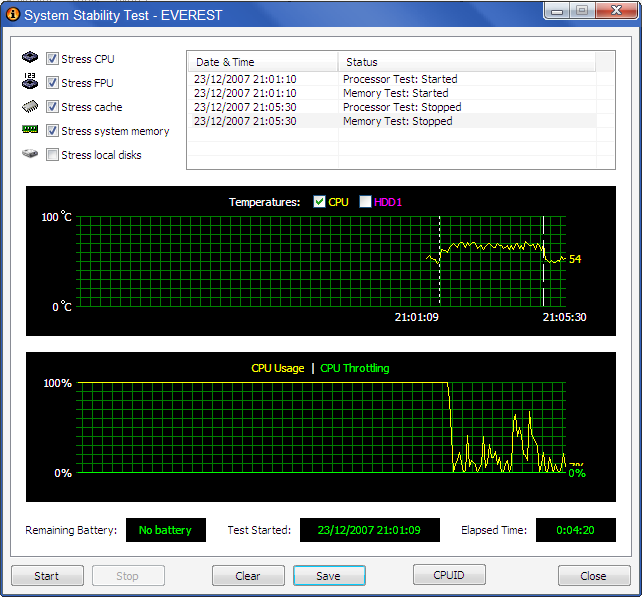Click the CPU Throttling graph label
This screenshot has height=597, width=642.
tap(355, 368)
